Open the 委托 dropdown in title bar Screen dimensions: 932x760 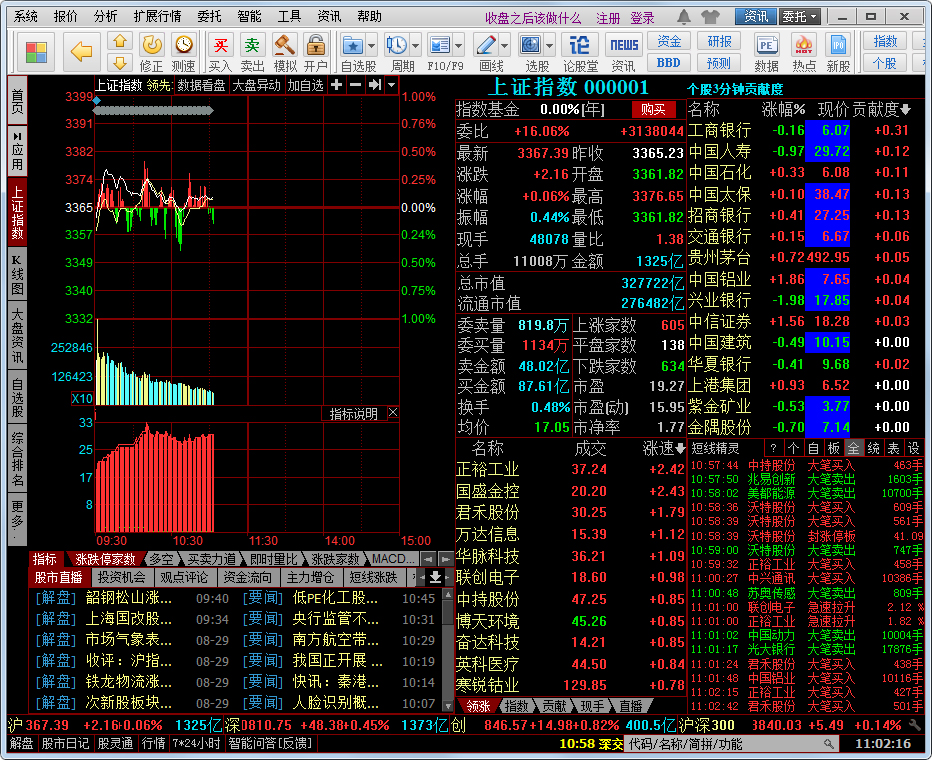[800, 17]
